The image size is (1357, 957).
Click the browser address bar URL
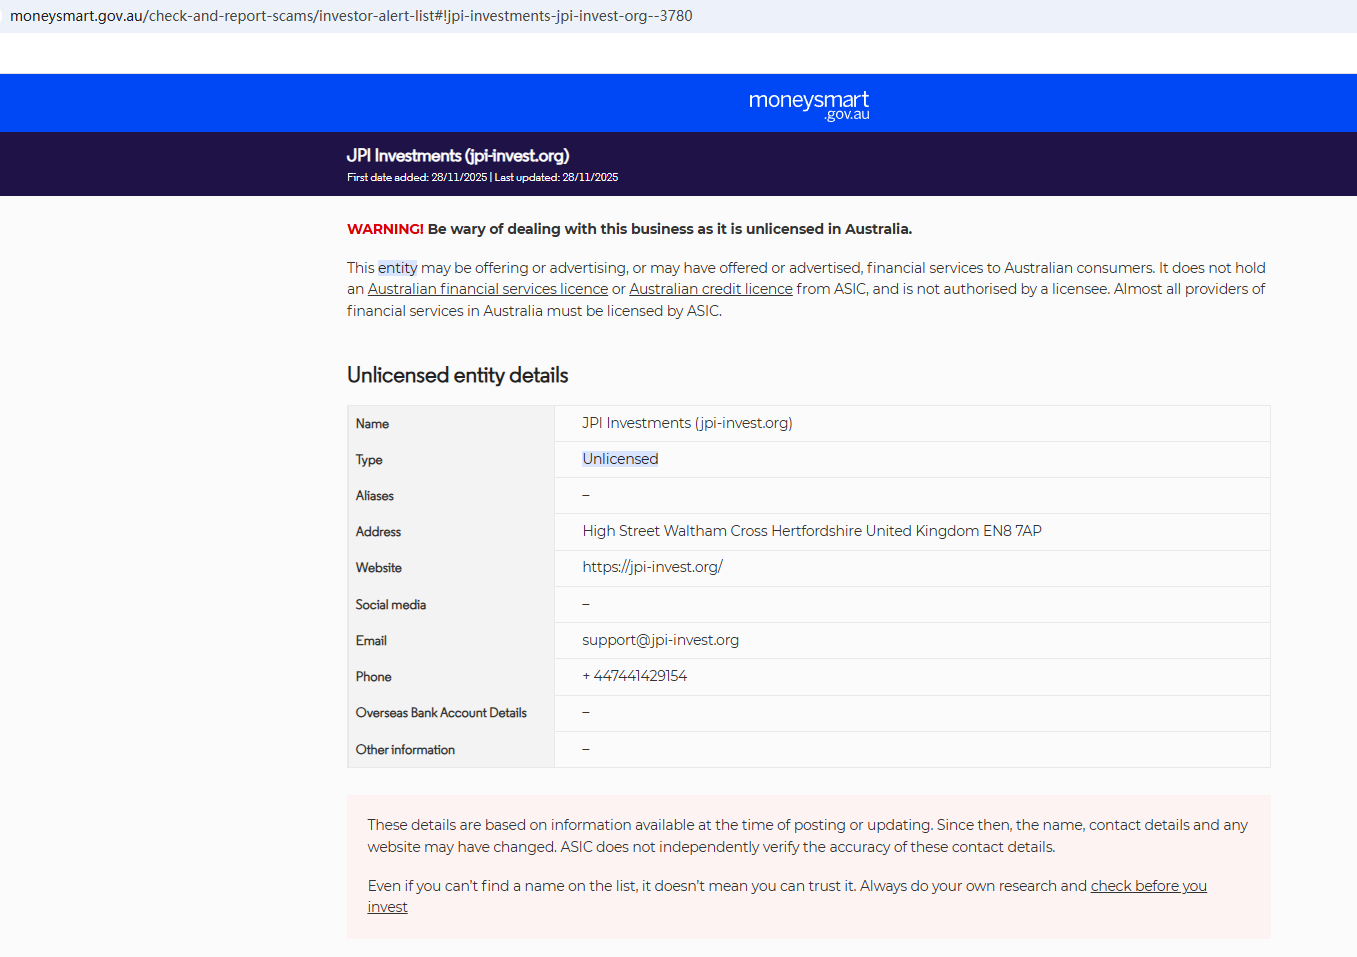tap(351, 16)
